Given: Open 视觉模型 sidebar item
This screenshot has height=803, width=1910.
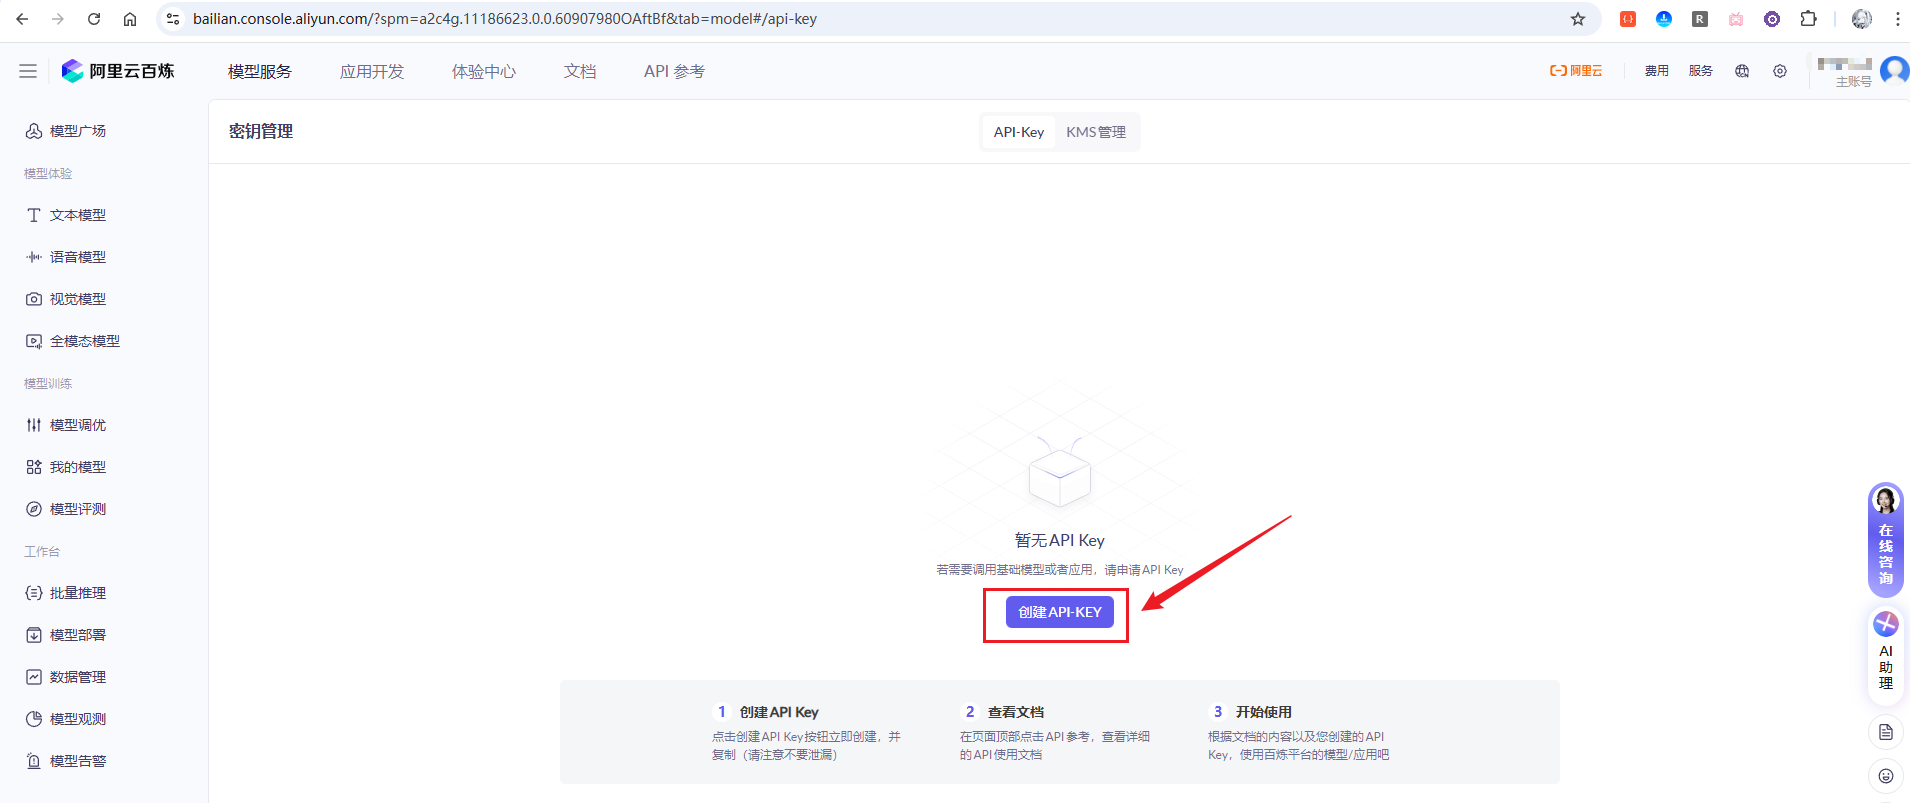Looking at the screenshot, I should (77, 299).
